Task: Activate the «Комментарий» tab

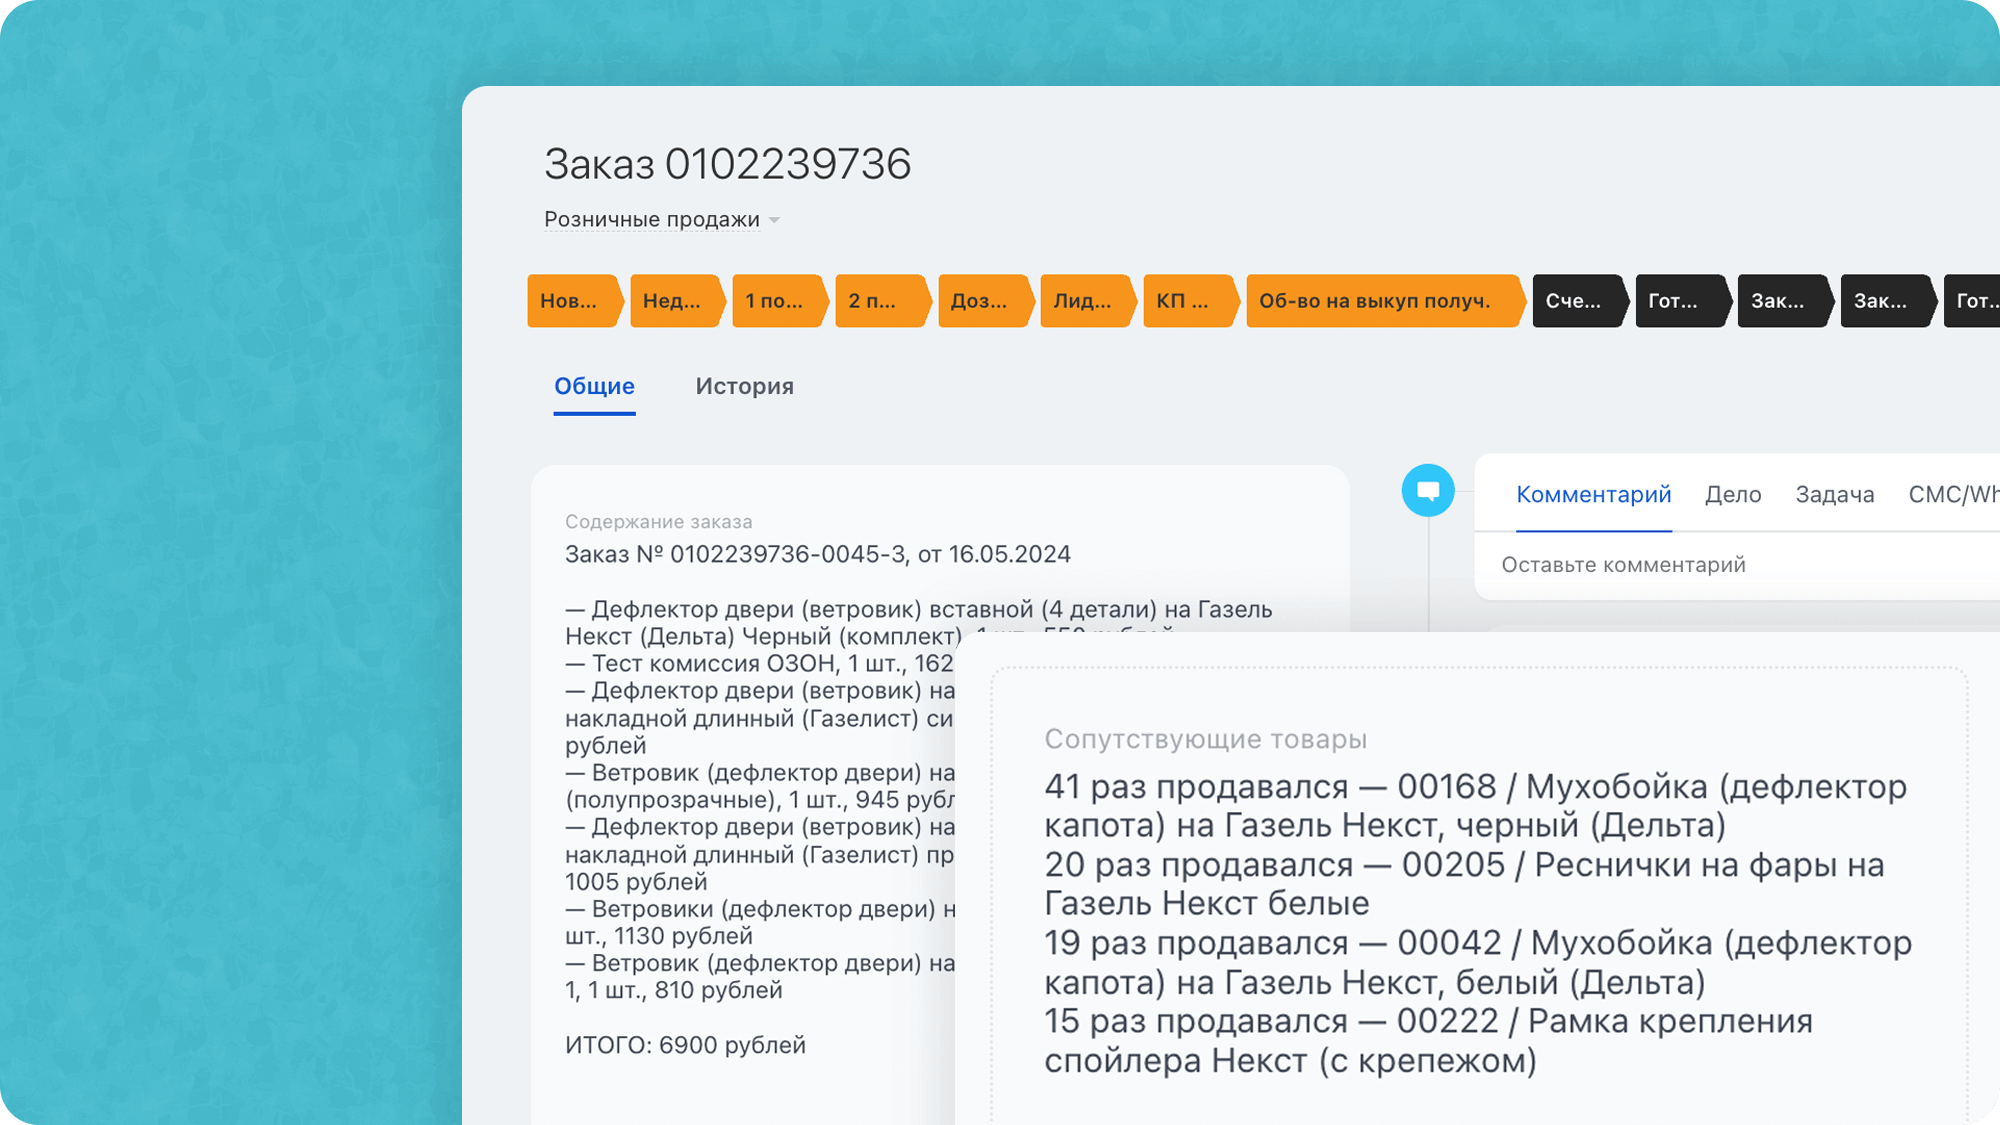Action: click(1593, 494)
